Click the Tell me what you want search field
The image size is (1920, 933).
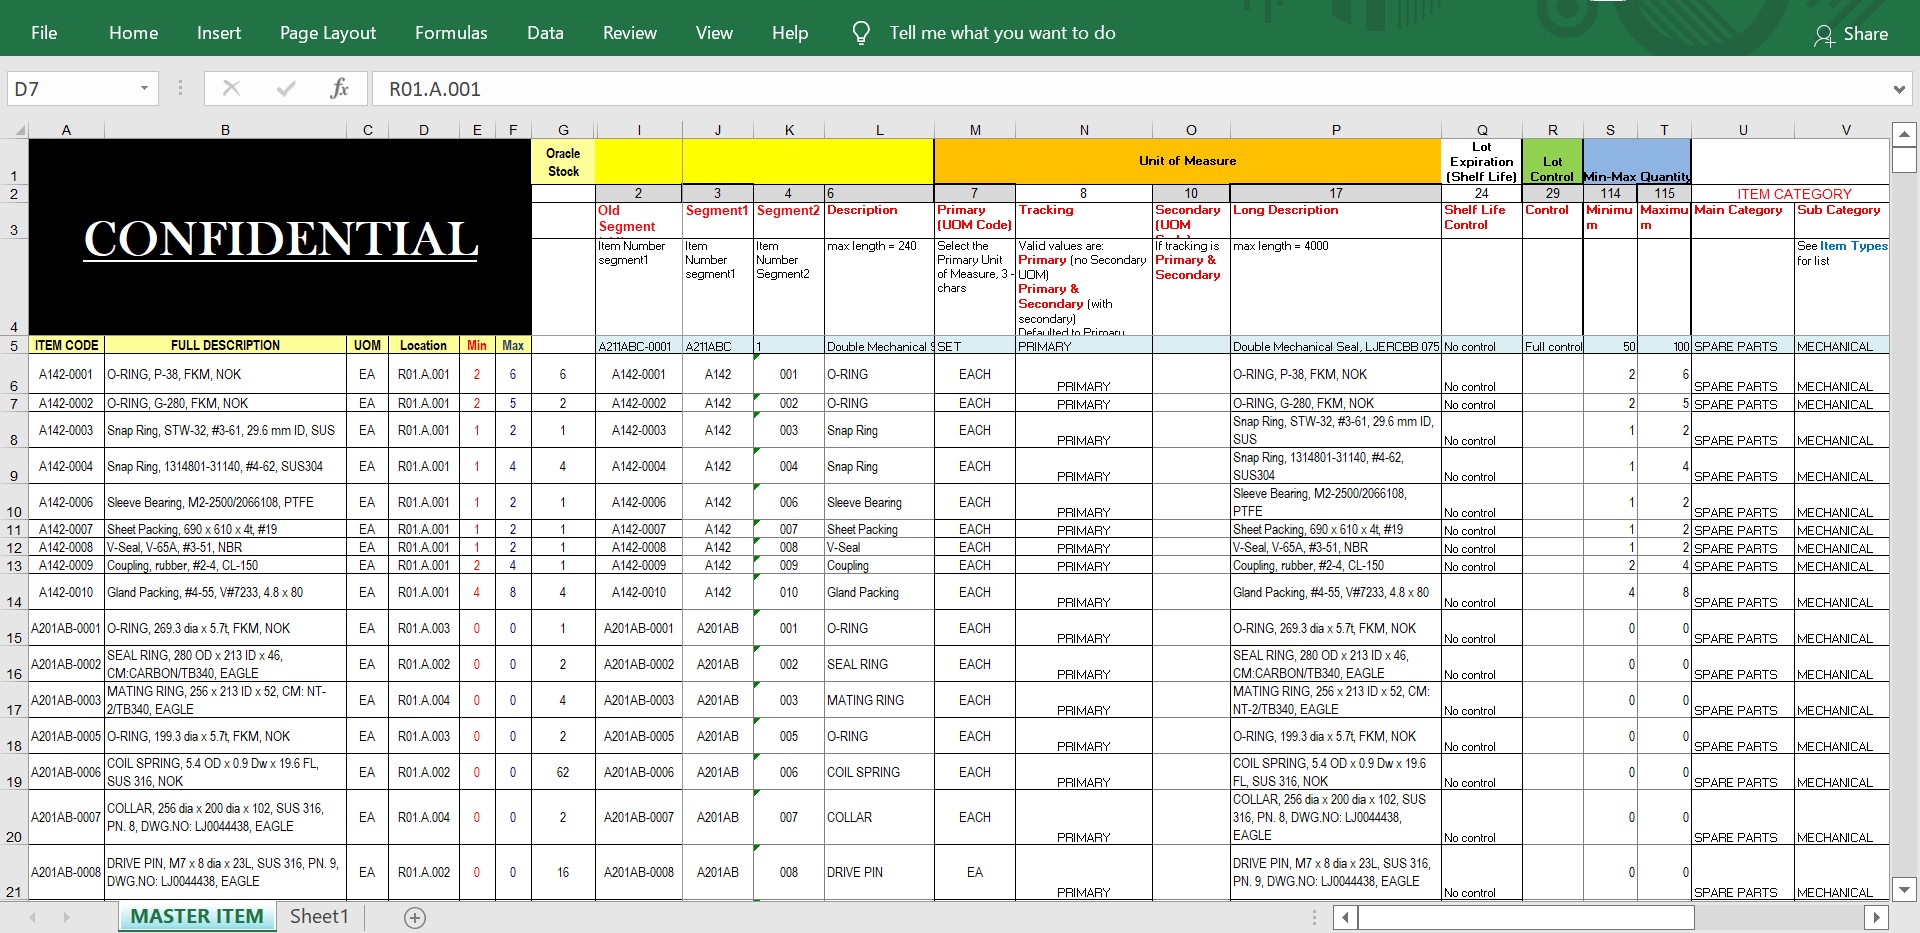(1002, 33)
